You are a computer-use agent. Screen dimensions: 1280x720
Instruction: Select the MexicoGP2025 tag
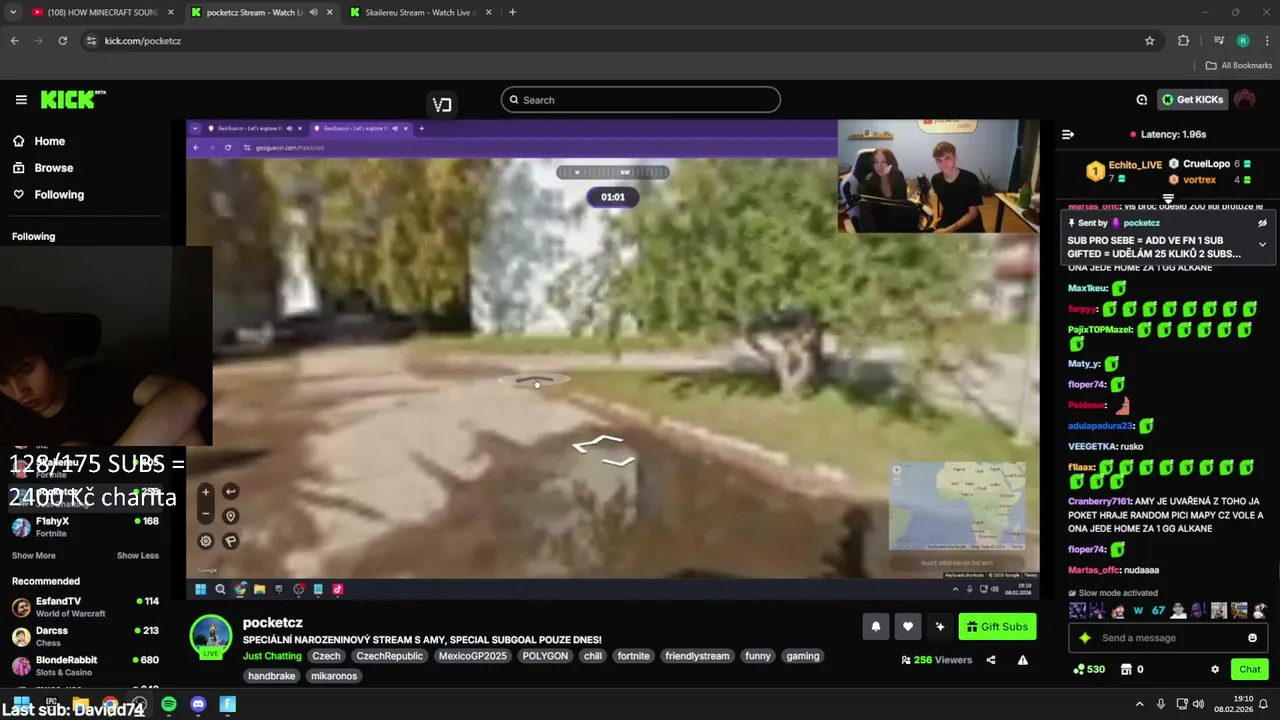pyautogui.click(x=473, y=656)
